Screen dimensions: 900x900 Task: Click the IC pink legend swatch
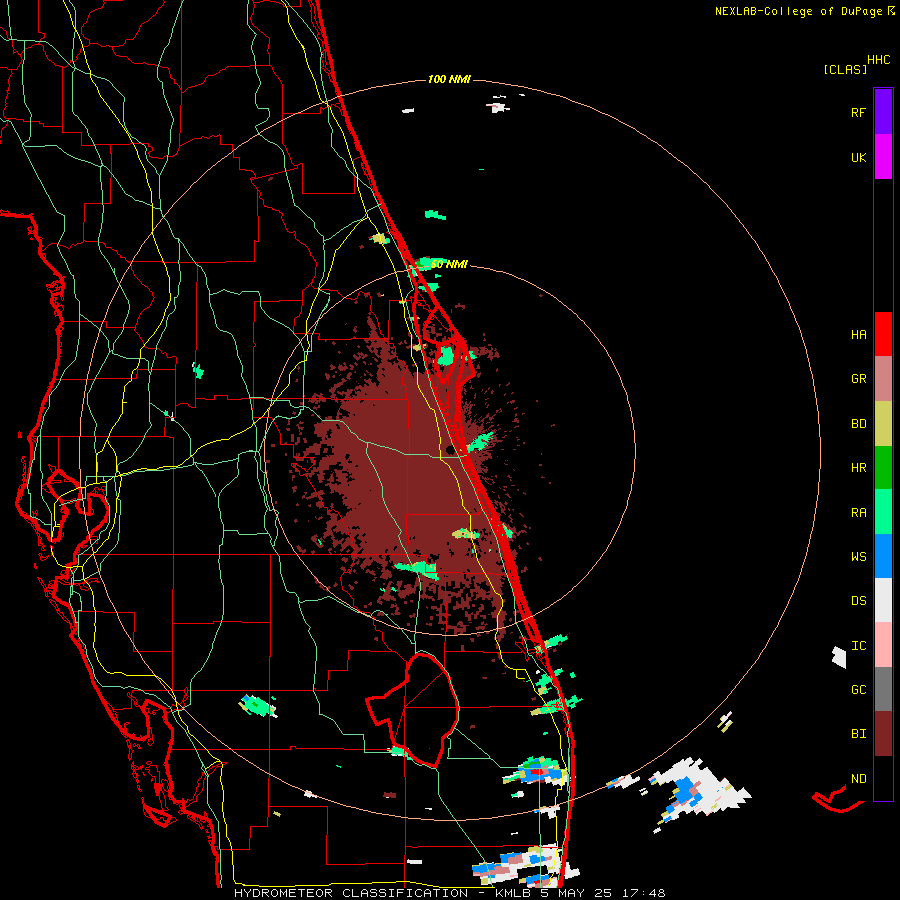pos(883,645)
